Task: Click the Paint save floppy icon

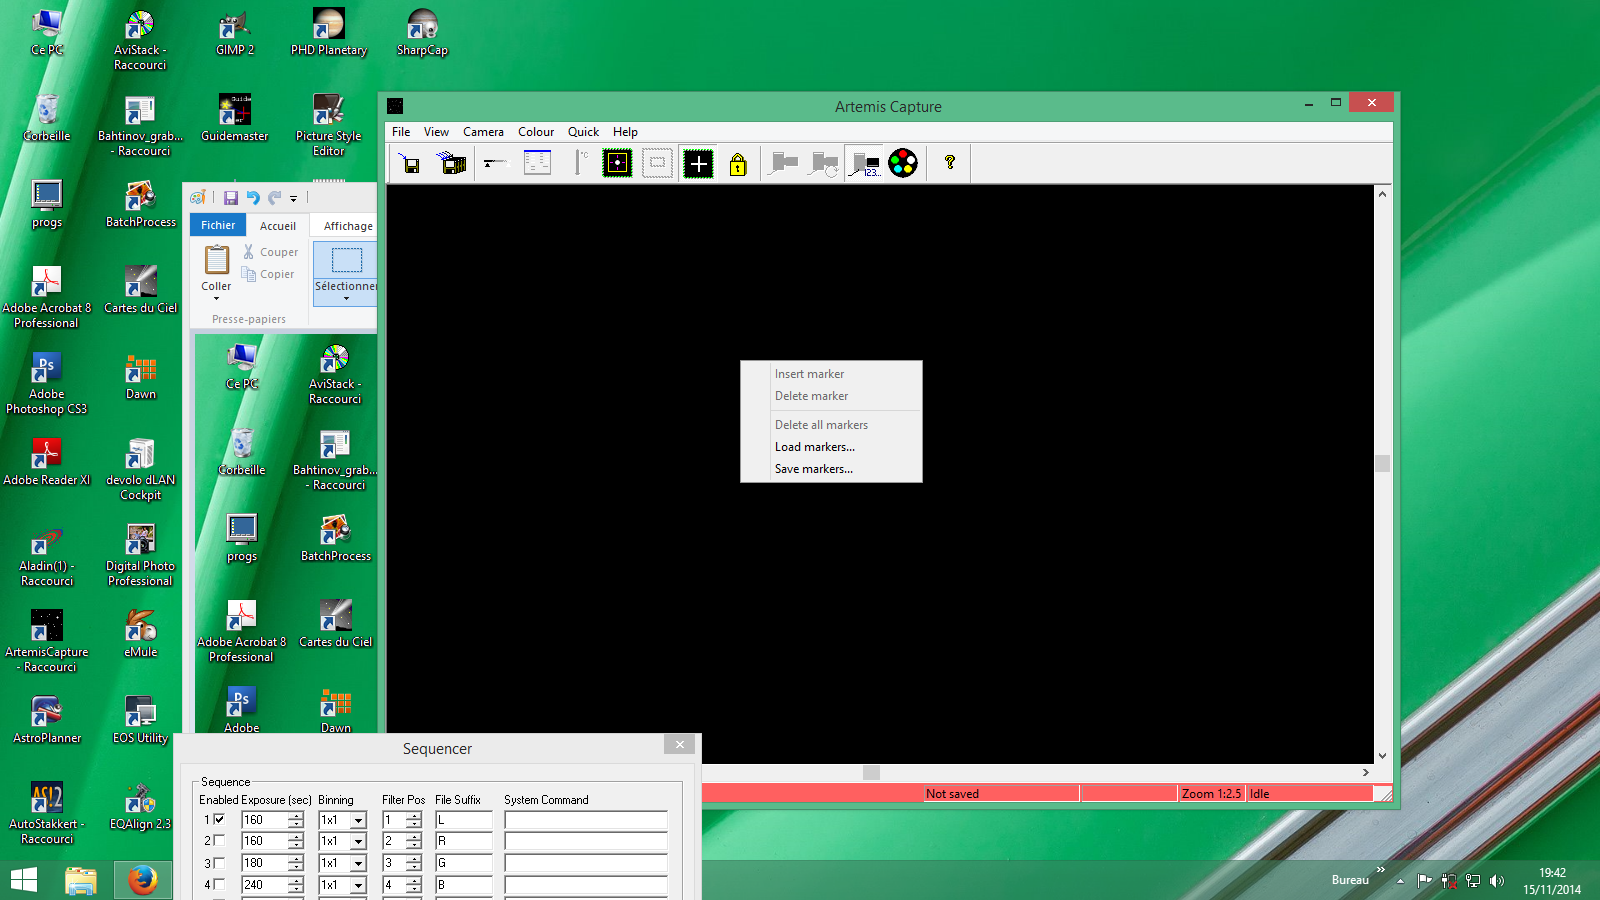Action: tap(231, 198)
